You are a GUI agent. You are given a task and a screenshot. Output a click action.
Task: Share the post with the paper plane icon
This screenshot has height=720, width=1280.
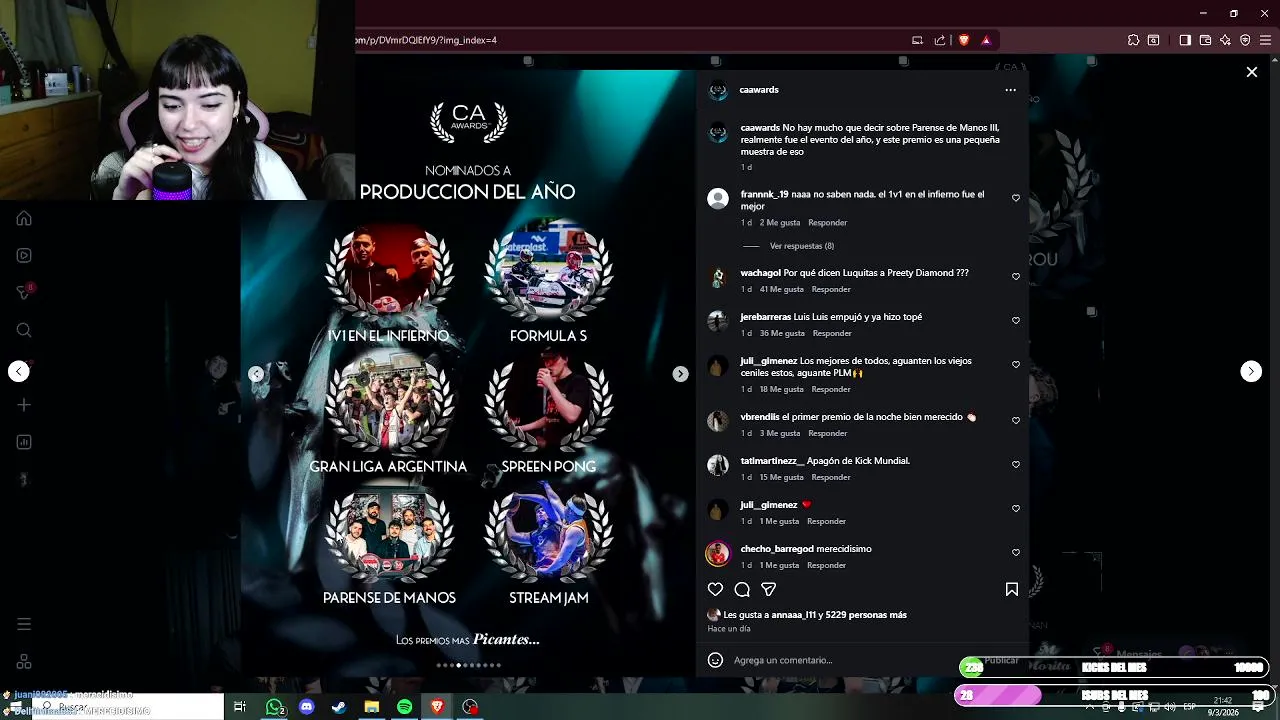pyautogui.click(x=769, y=590)
